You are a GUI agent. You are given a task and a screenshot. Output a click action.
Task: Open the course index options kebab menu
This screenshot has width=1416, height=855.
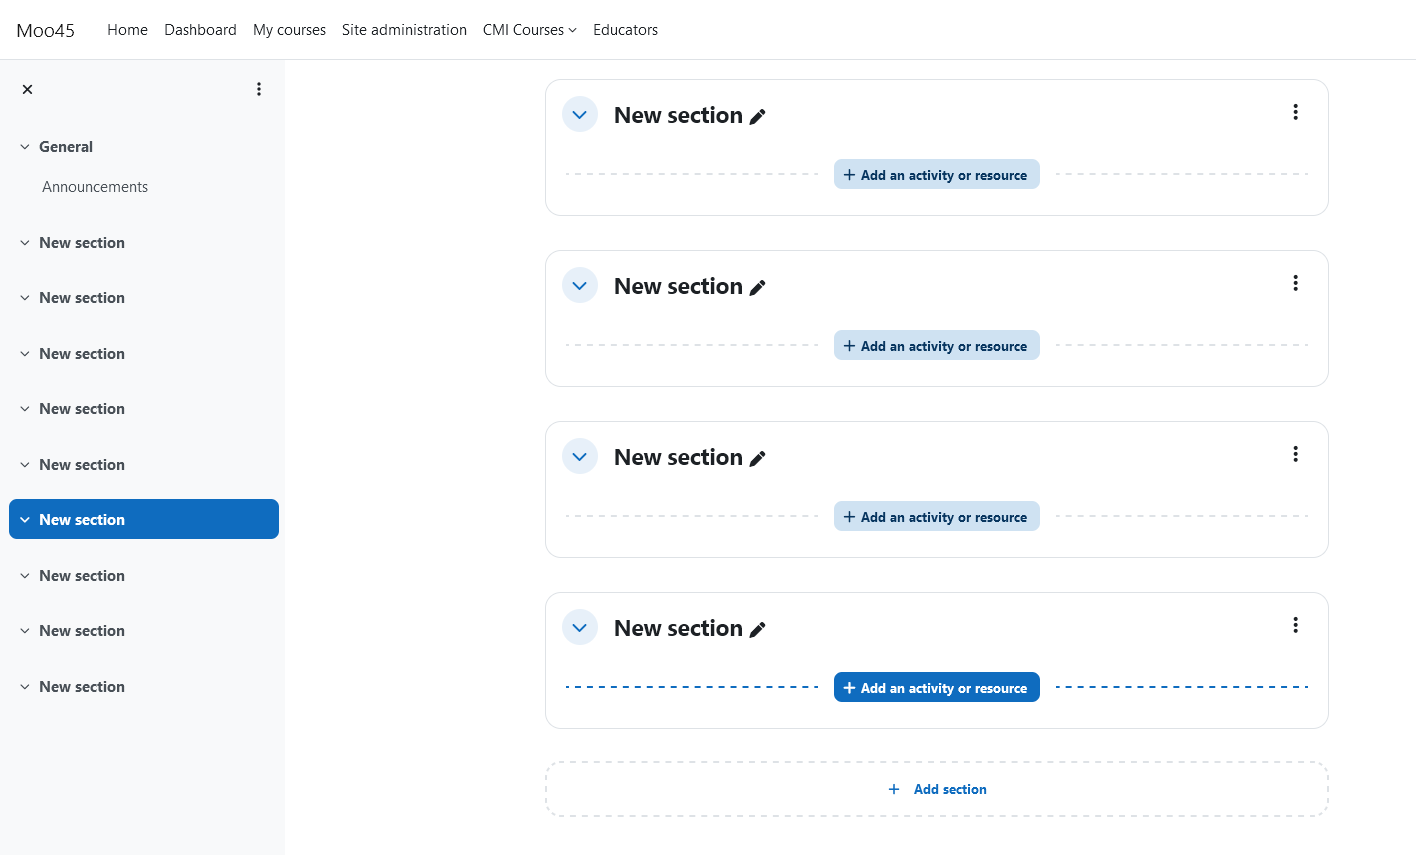coord(259,89)
